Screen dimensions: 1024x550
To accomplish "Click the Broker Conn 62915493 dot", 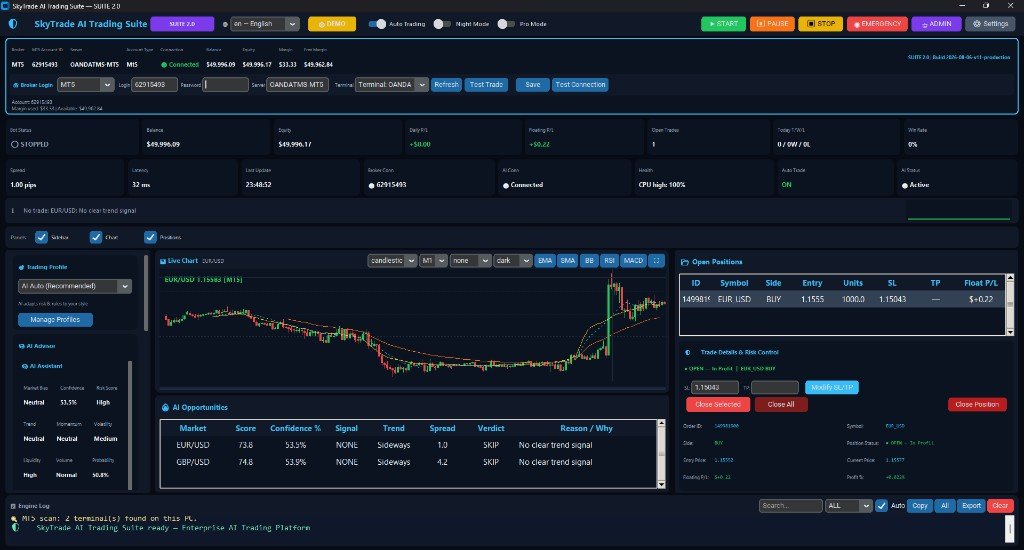I will 372,186.
